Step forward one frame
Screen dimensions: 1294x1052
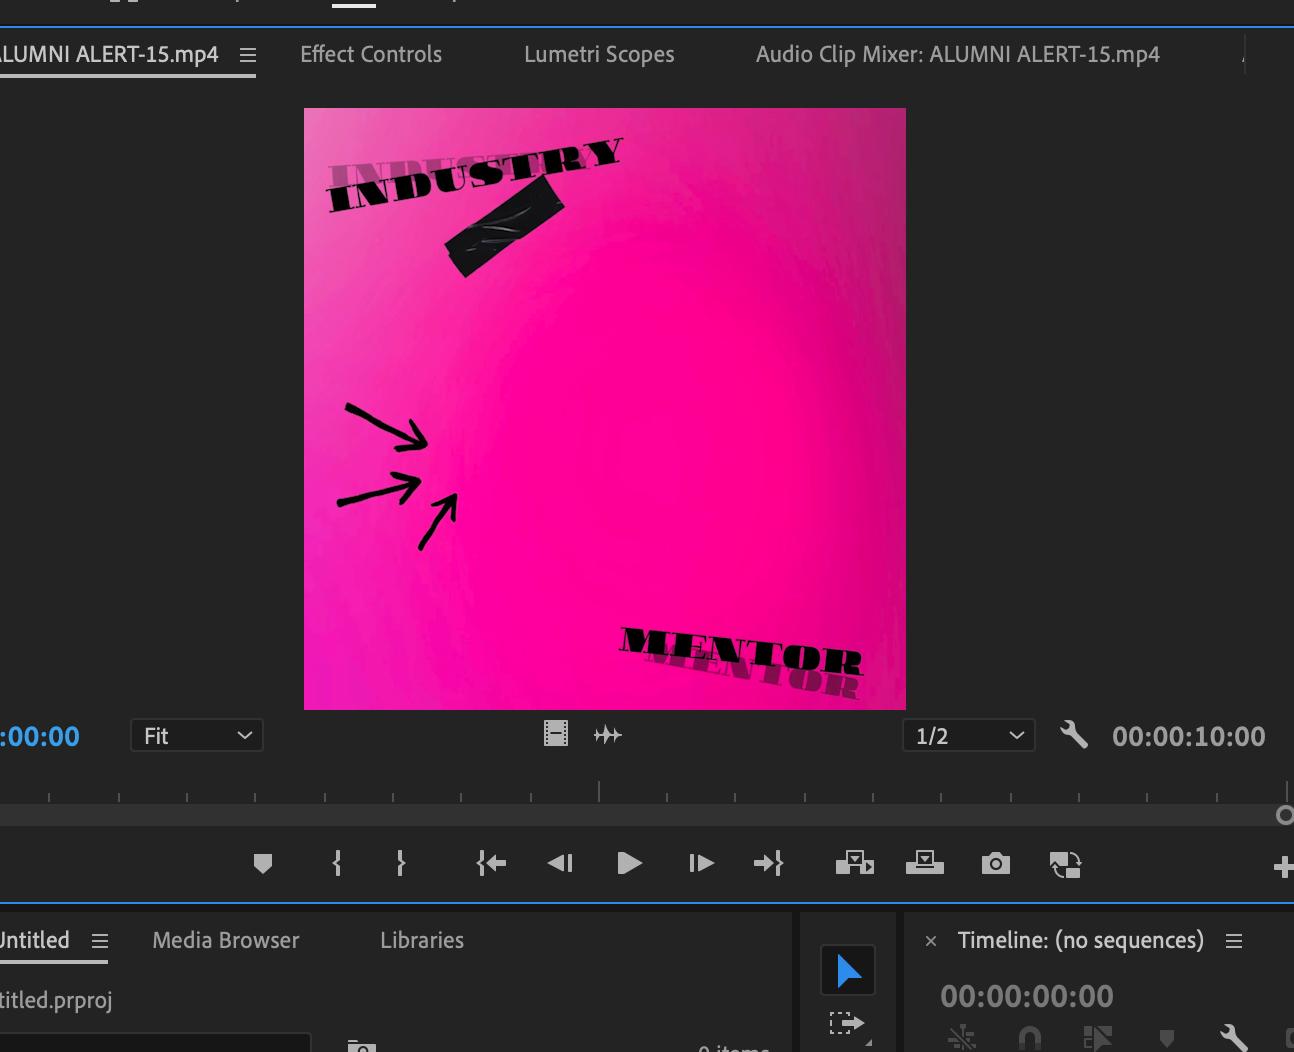[x=701, y=863]
